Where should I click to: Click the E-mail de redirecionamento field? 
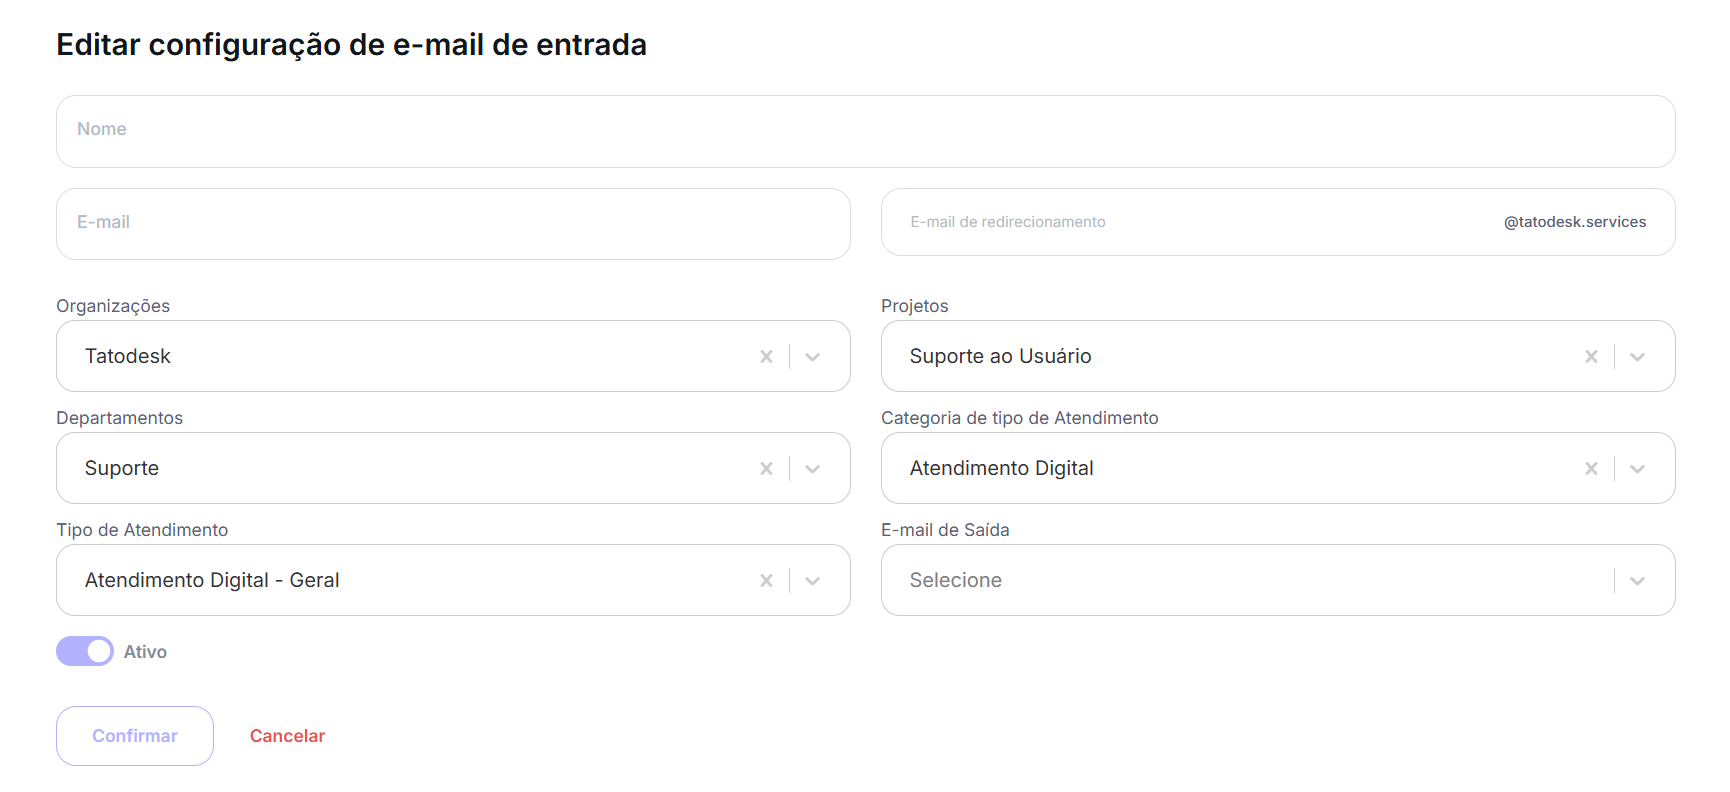pyautogui.click(x=1190, y=222)
